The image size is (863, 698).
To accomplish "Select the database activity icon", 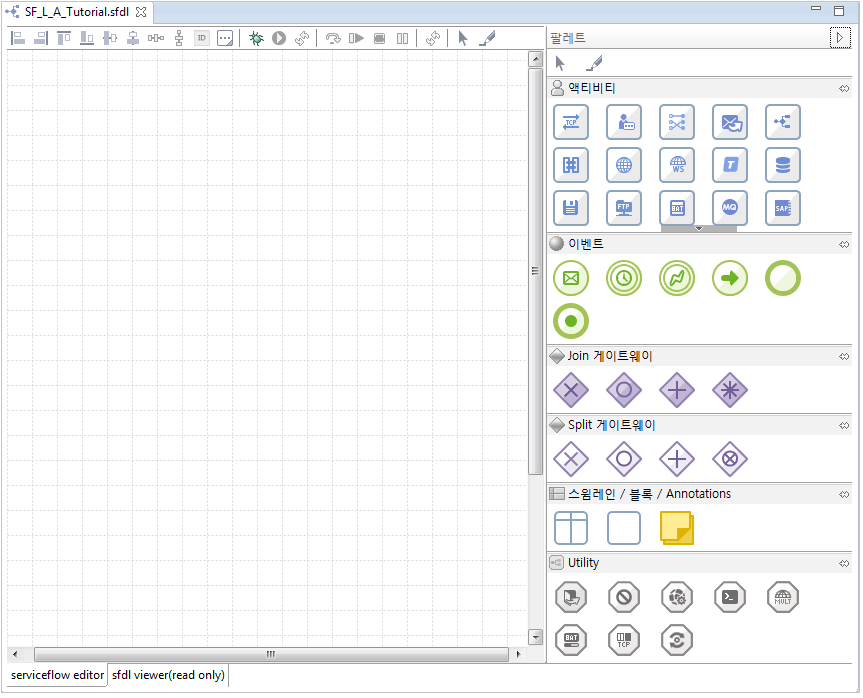I will coord(783,165).
